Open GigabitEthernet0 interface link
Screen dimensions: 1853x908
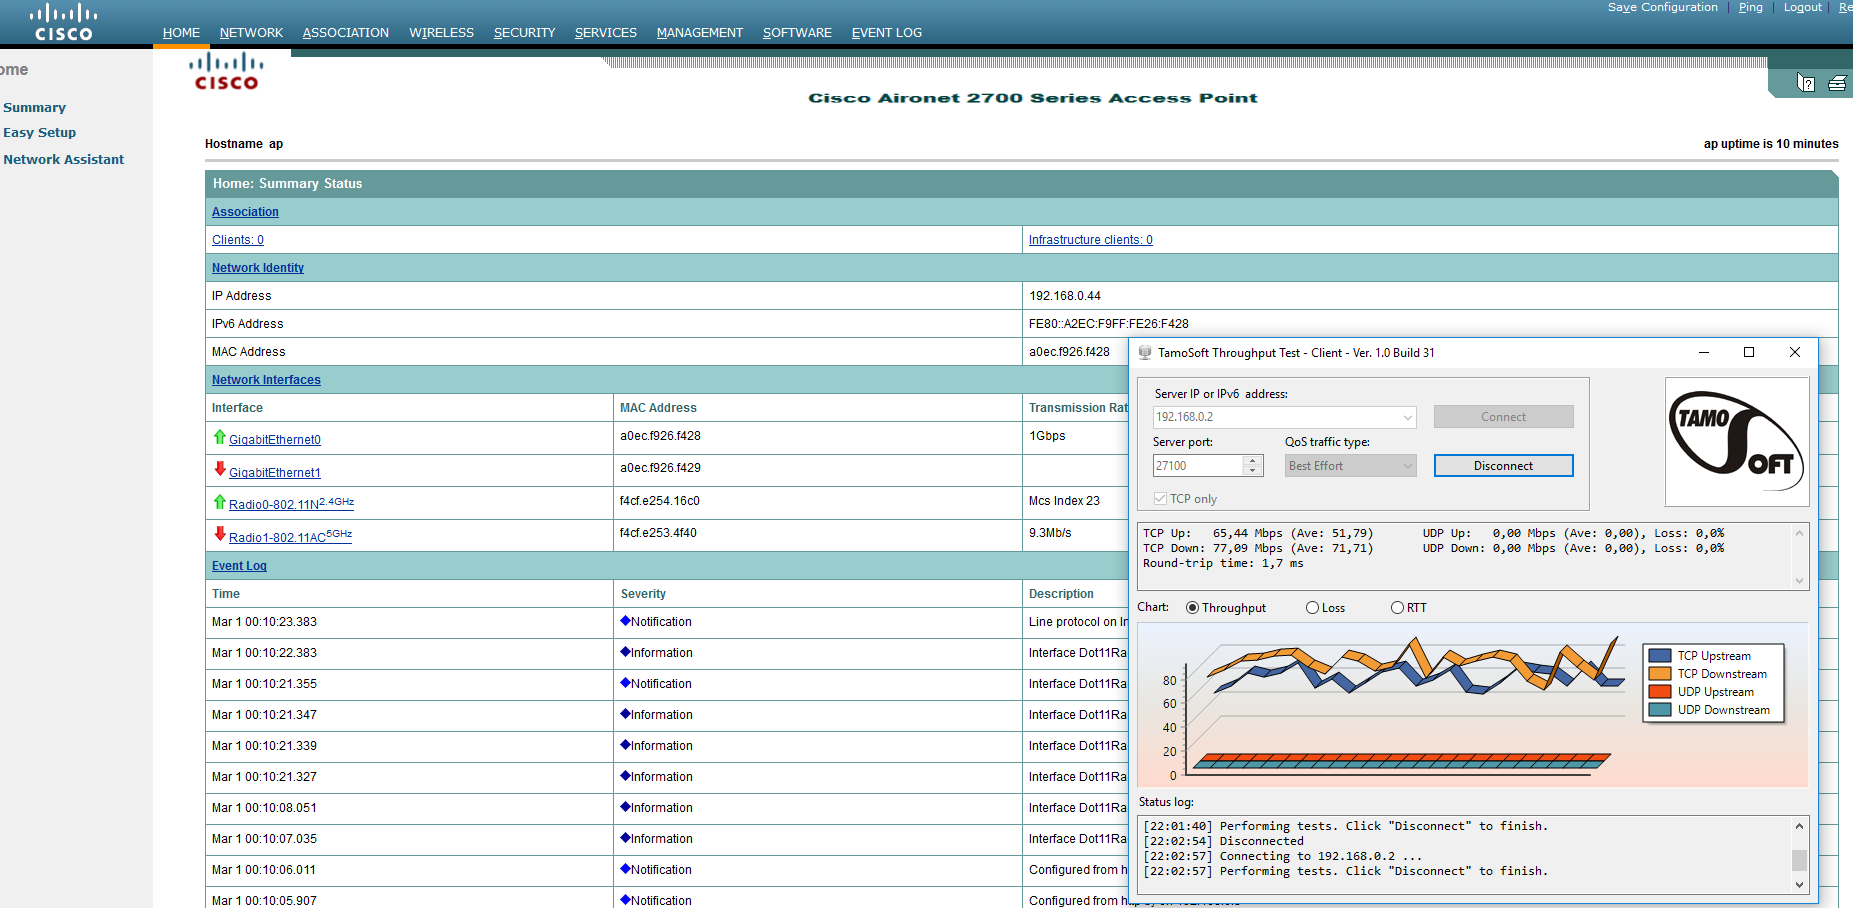coord(275,440)
